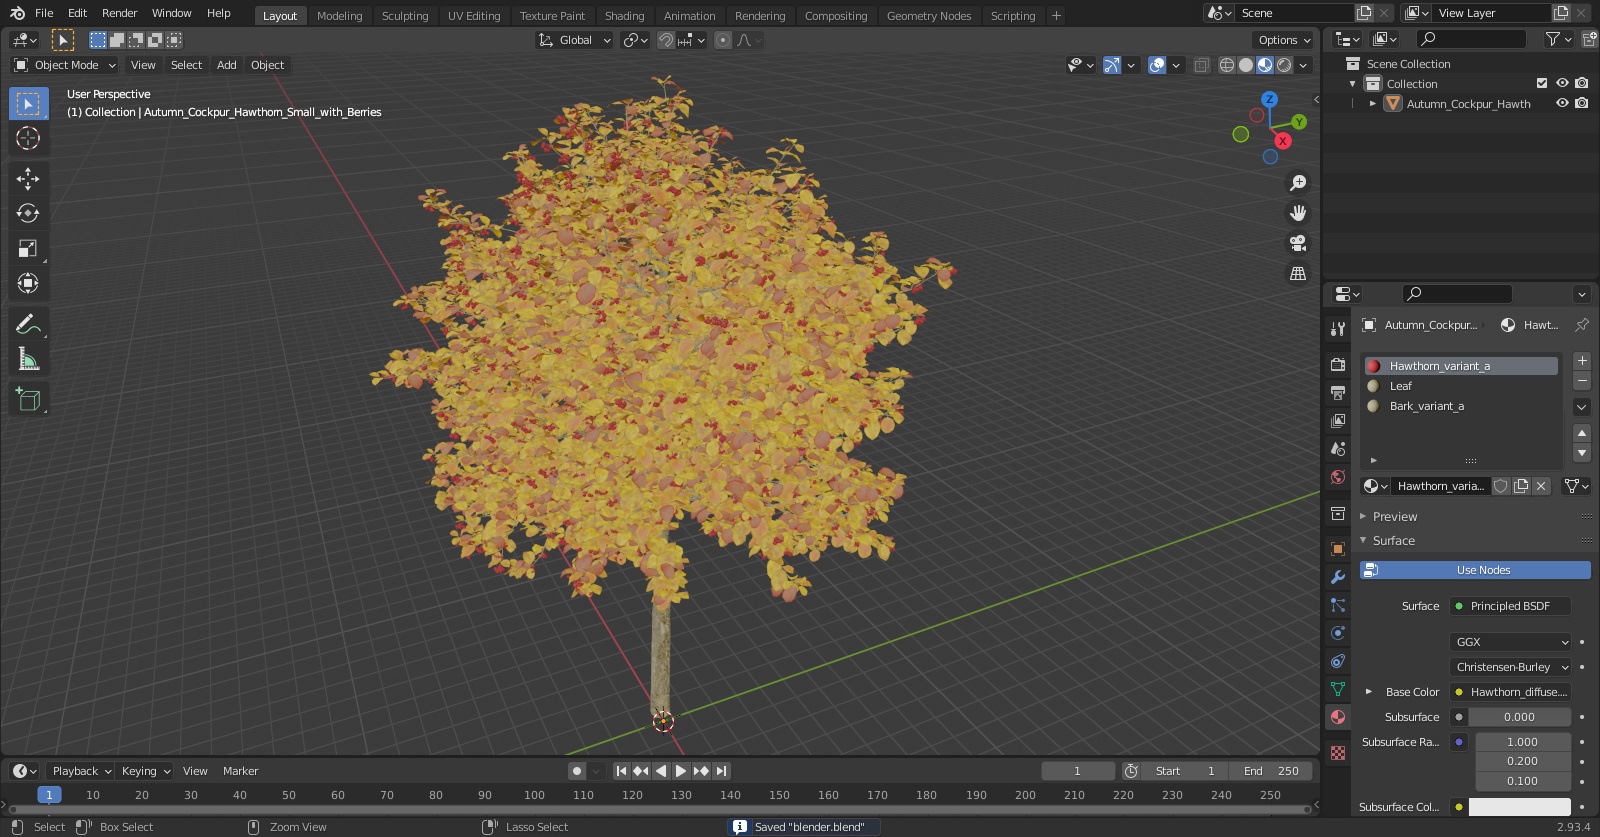Select the Move tool
The height and width of the screenshot is (837, 1600).
click(28, 179)
